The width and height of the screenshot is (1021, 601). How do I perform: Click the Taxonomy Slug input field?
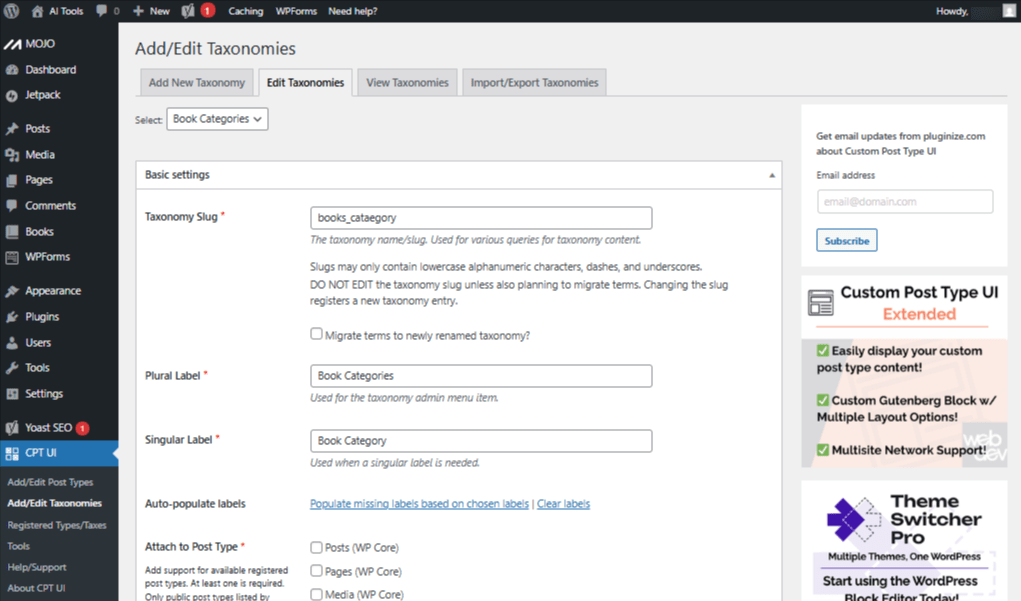click(481, 218)
